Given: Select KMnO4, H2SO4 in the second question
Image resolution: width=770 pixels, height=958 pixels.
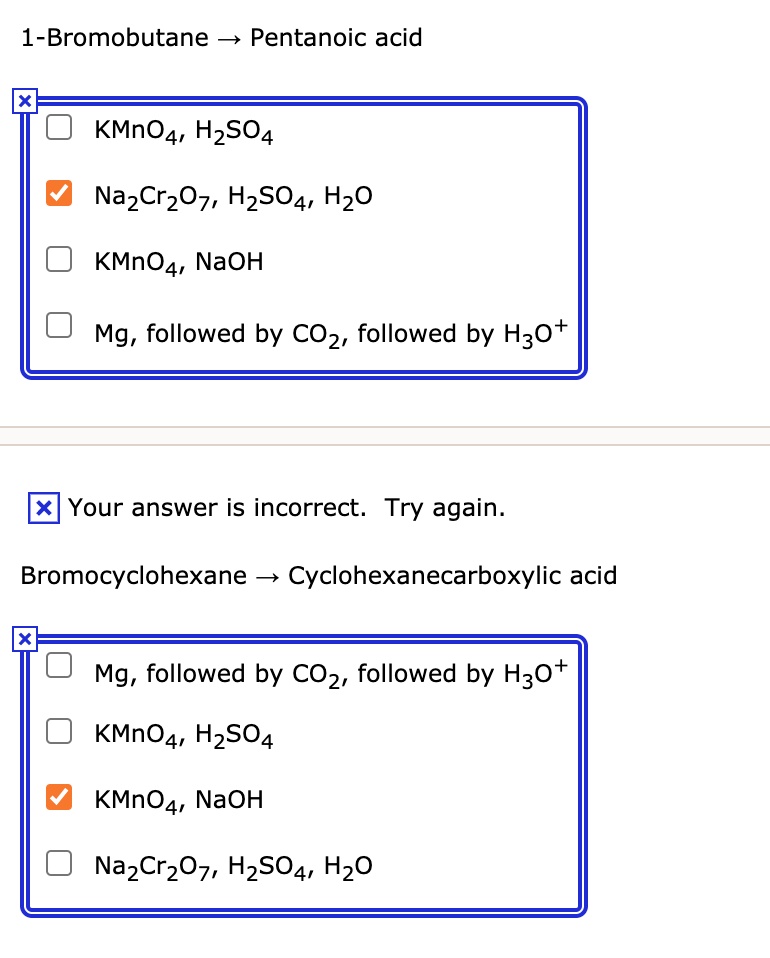Looking at the screenshot, I should 59,731.
